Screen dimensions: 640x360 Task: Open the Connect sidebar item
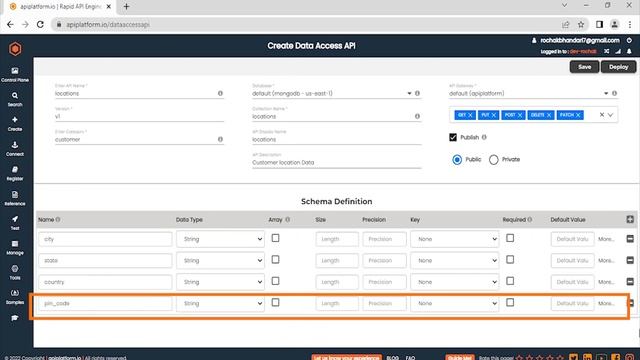point(15,149)
